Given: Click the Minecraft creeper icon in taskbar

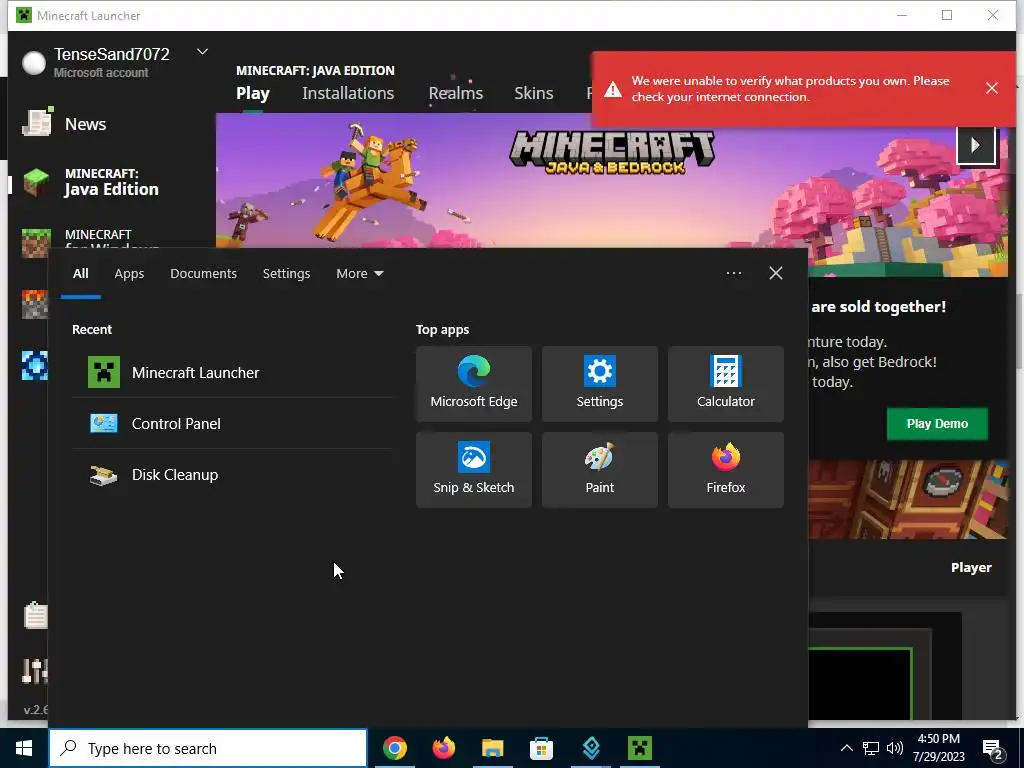Looking at the screenshot, I should (x=639, y=748).
